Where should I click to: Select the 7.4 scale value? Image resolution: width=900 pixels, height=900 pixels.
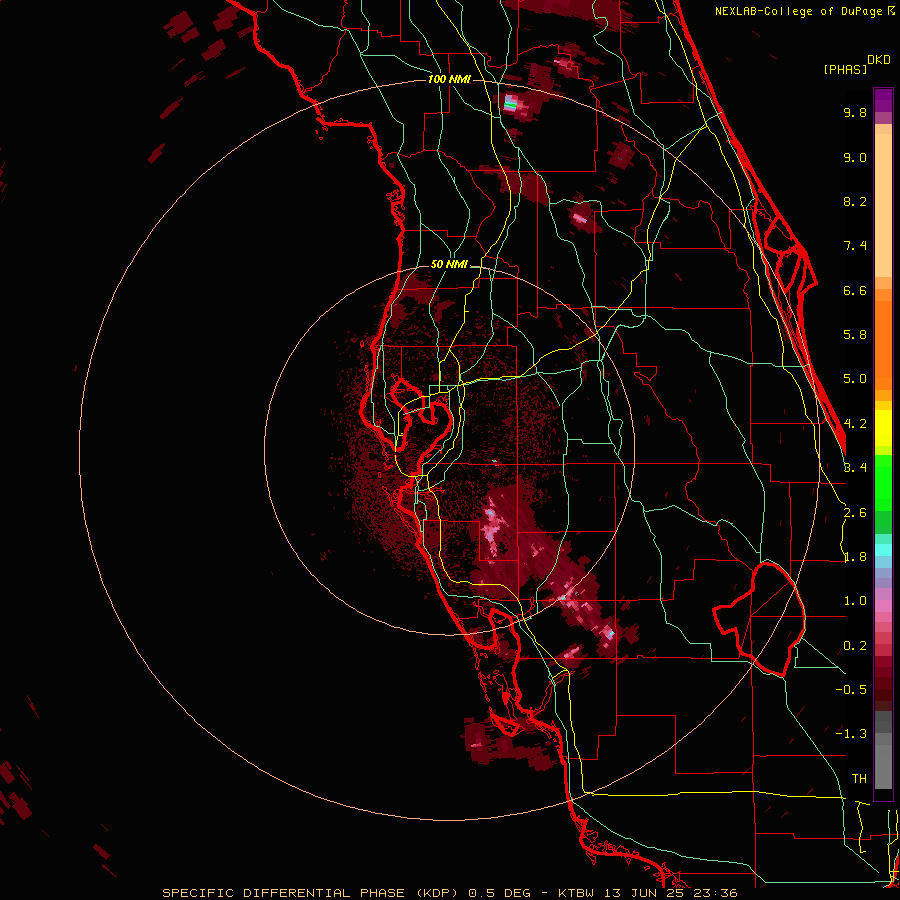[855, 246]
